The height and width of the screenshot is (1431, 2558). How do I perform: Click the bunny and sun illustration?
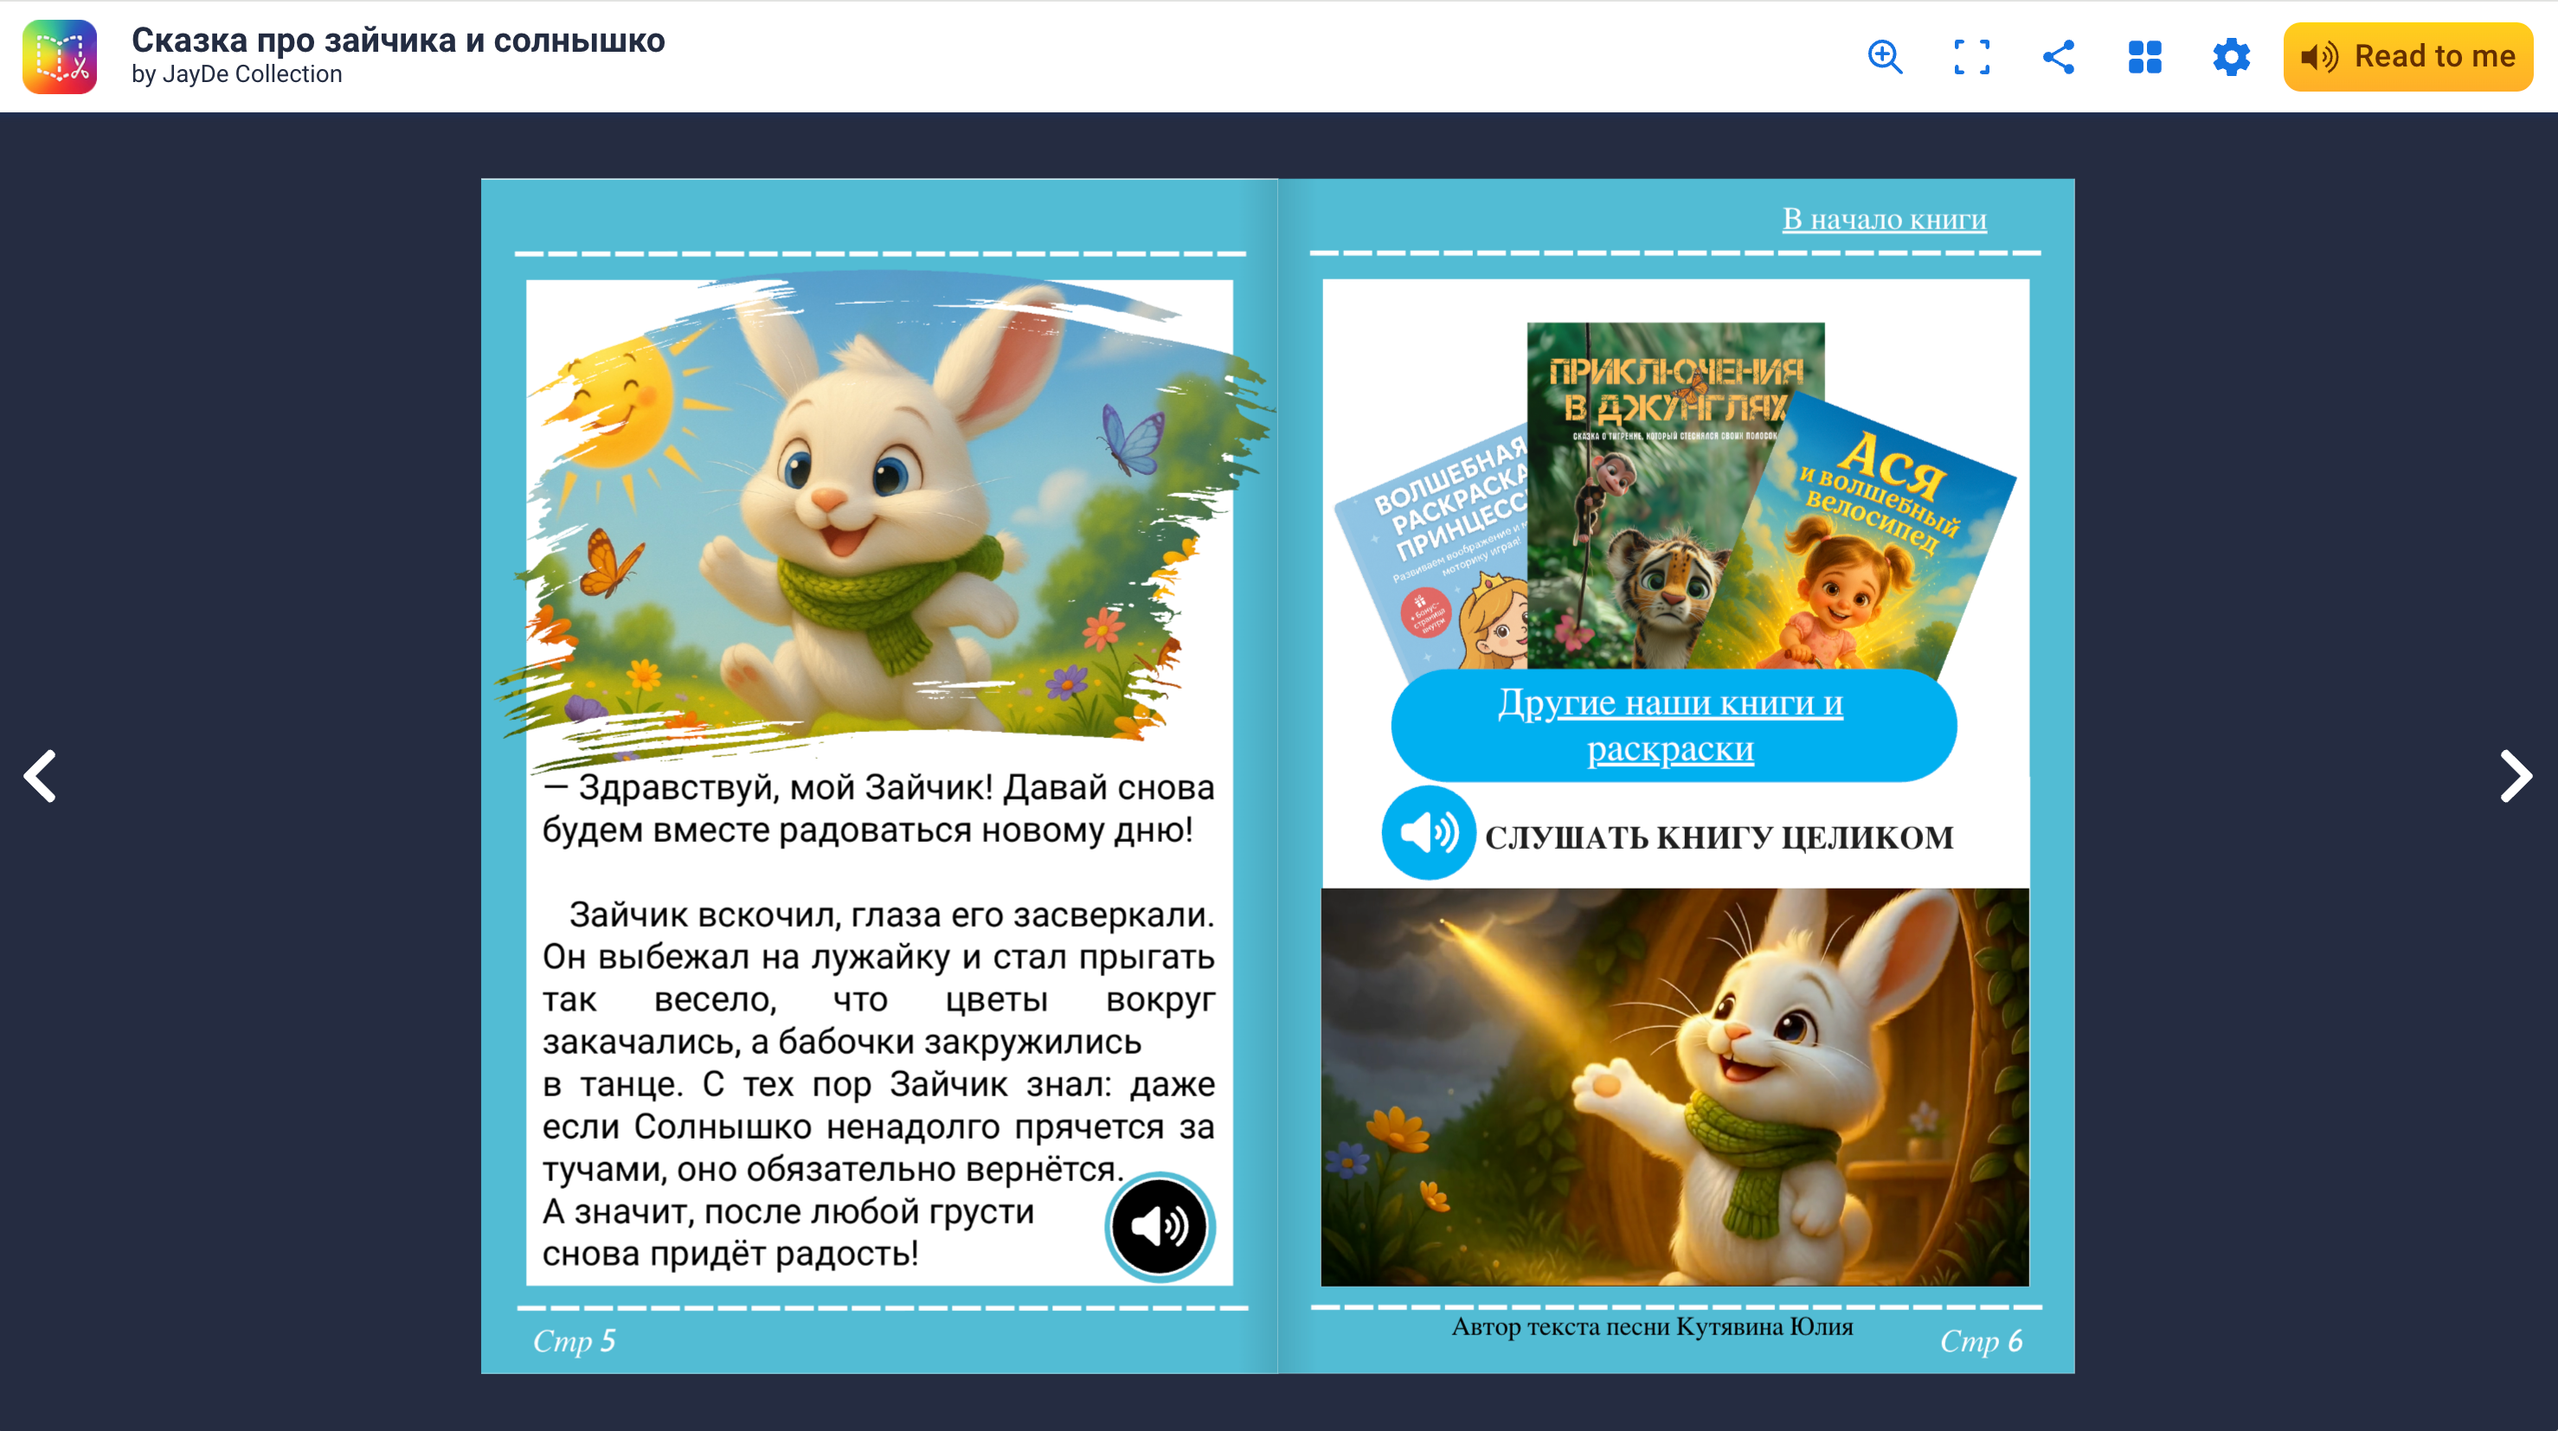pyautogui.click(x=880, y=510)
